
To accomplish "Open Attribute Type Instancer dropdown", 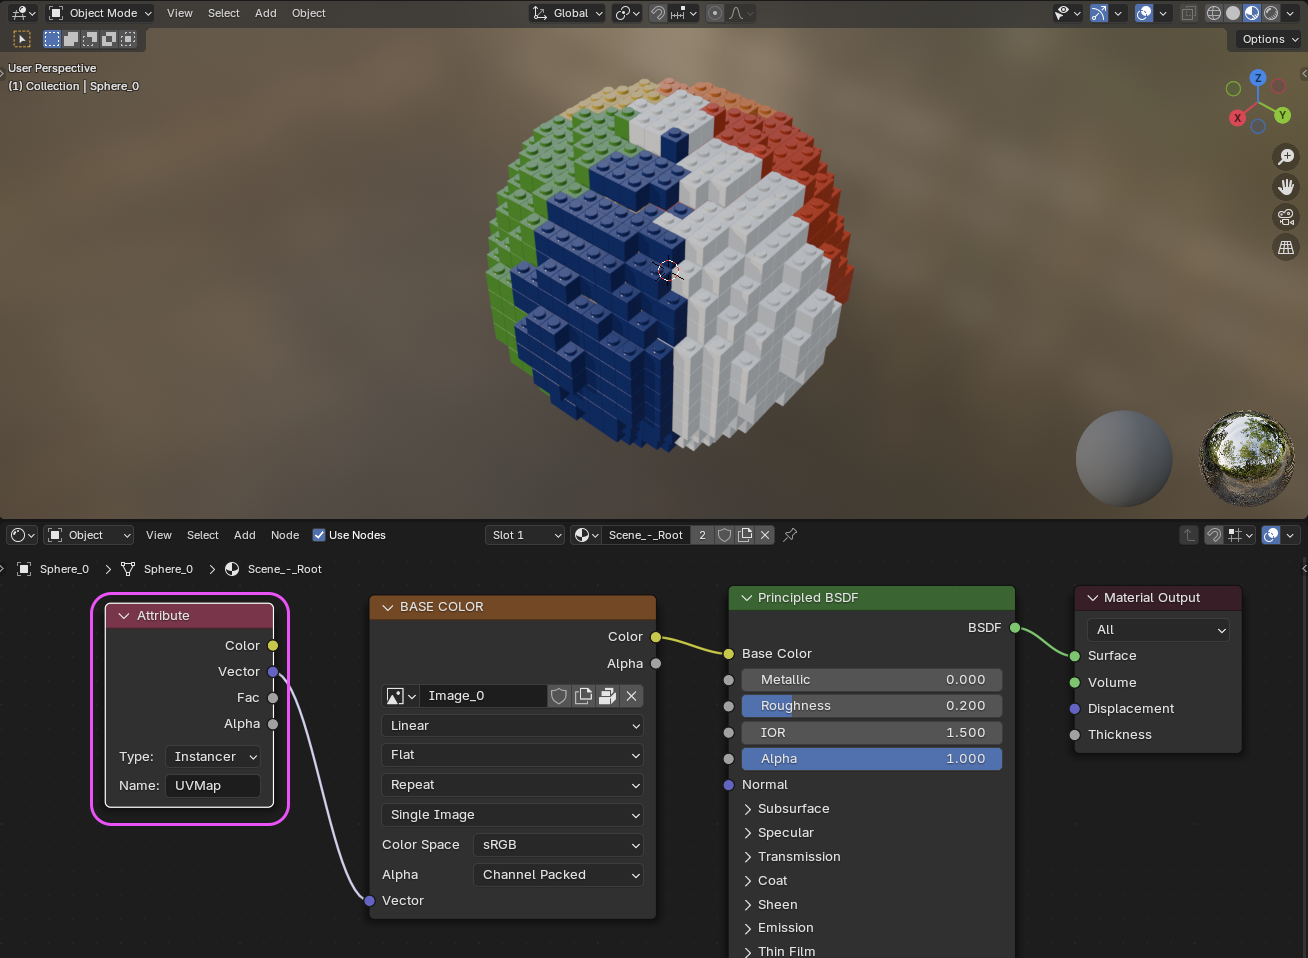I will tap(212, 757).
